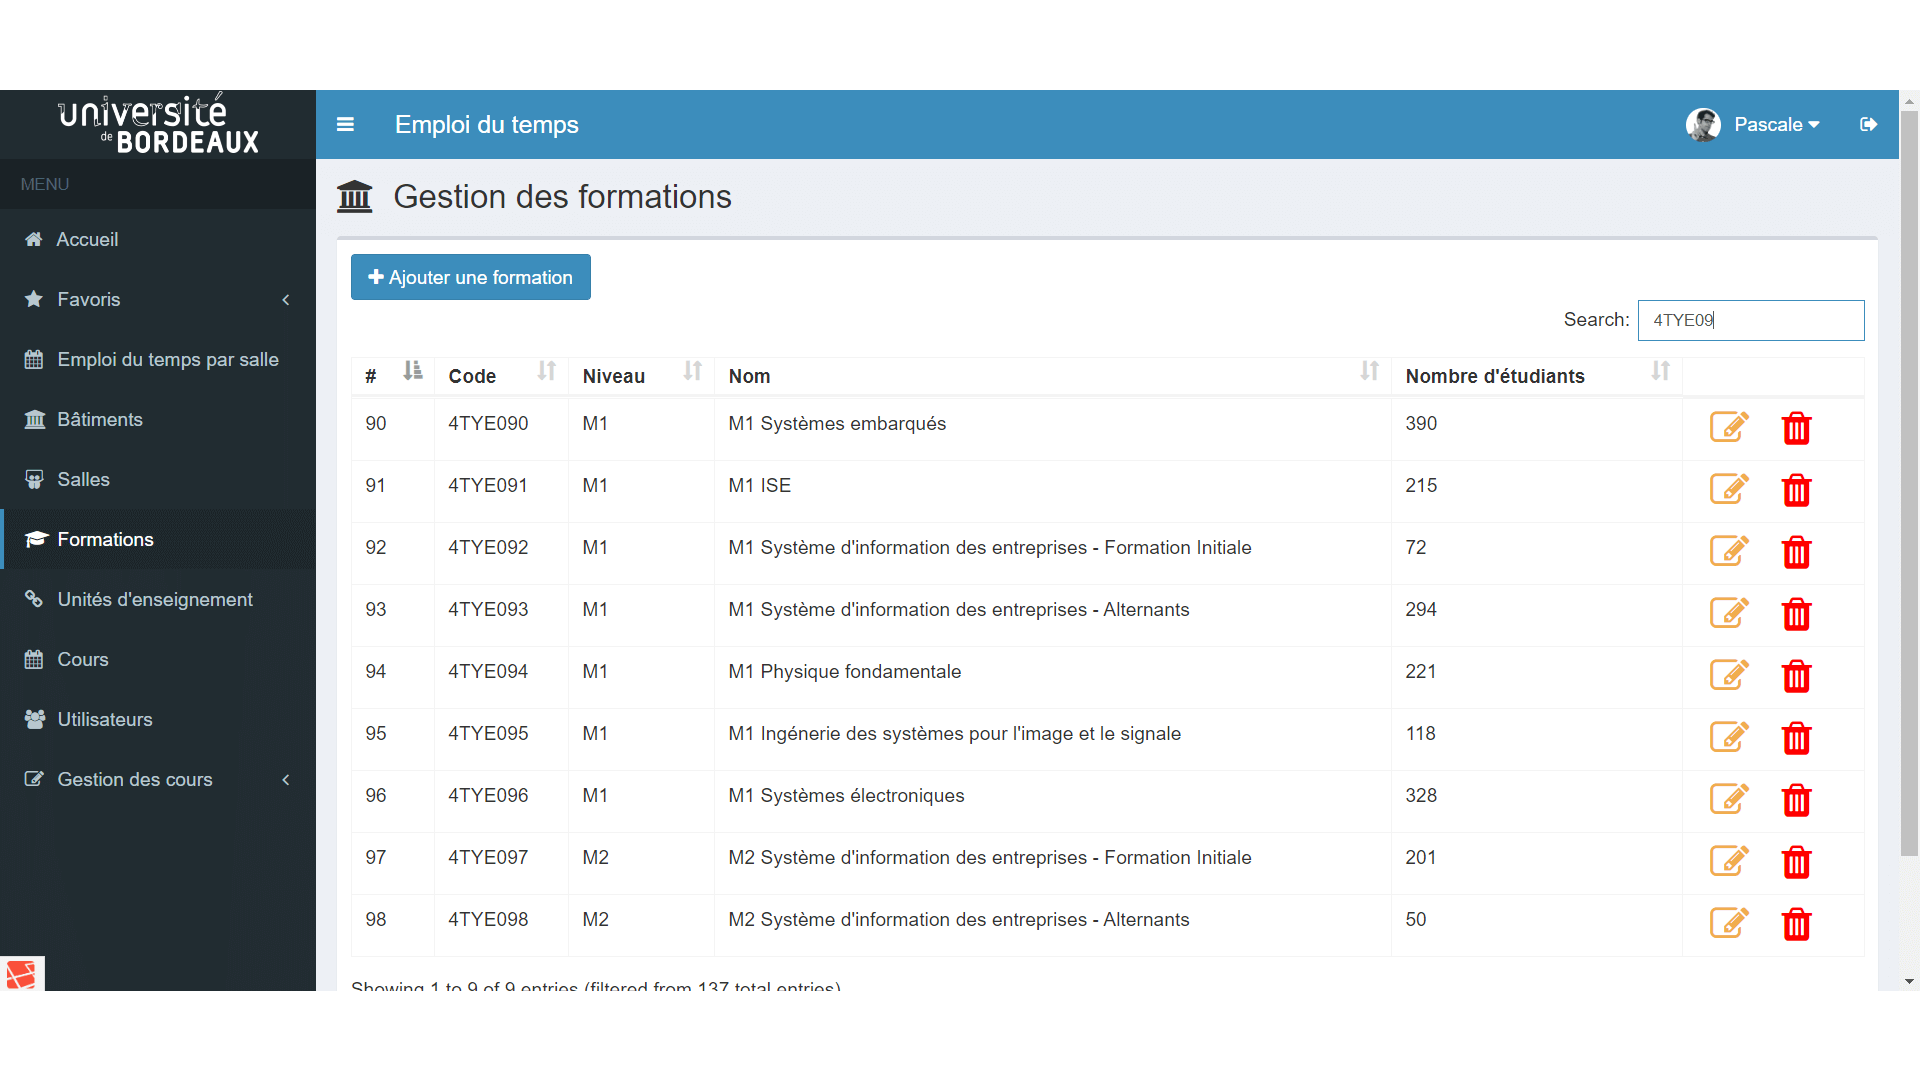This screenshot has width=1920, height=1080.
Task: Edit the formation 4TYE090 Systèmes embarqués
Action: [x=1730, y=427]
